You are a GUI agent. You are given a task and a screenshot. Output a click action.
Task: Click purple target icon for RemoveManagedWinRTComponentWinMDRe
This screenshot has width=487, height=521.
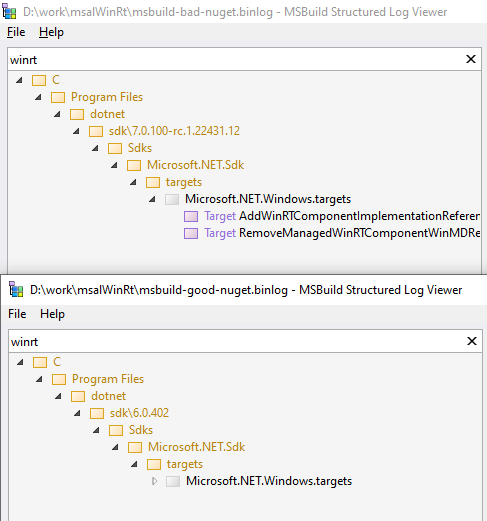(191, 233)
